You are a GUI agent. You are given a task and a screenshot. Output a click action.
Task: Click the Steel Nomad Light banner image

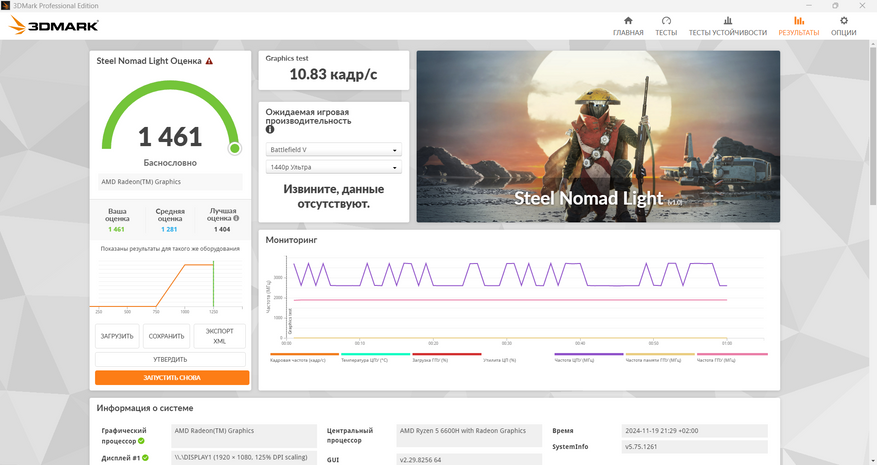pyautogui.click(x=598, y=137)
